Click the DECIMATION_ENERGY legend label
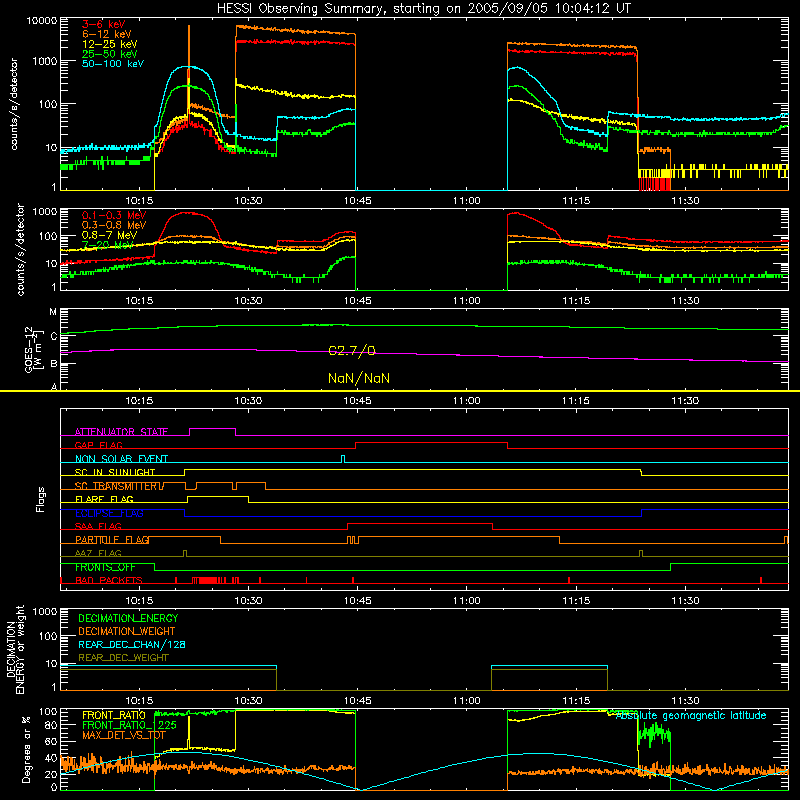Screen dimensions: 800x800 click(x=128, y=618)
